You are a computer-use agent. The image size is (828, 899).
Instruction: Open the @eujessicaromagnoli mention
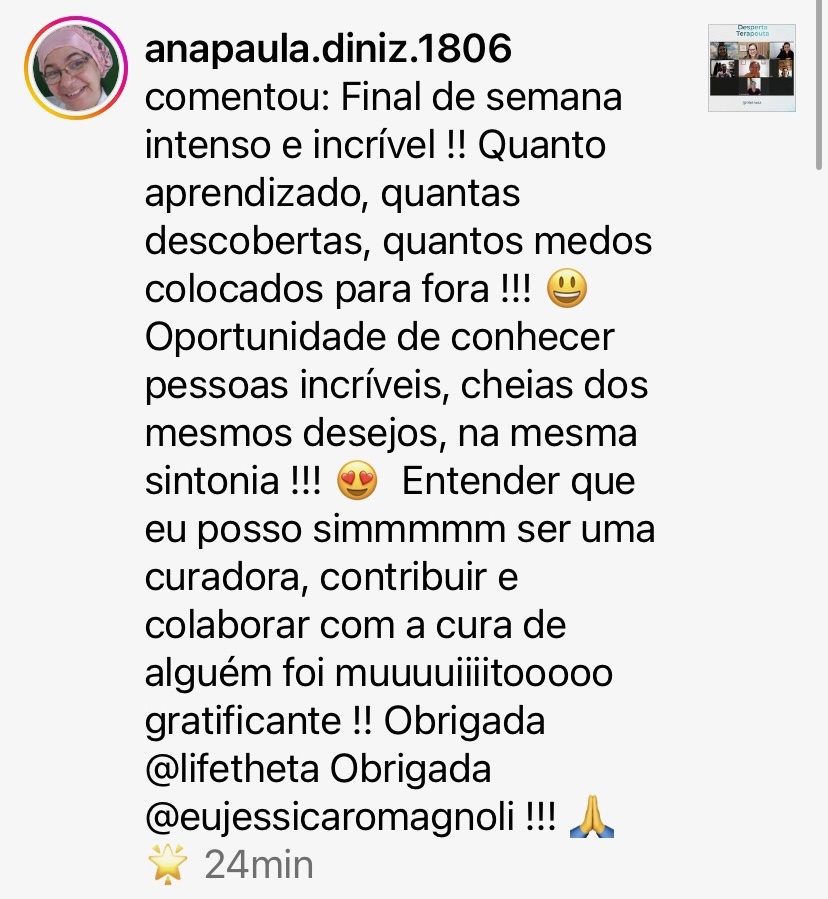coord(330,817)
